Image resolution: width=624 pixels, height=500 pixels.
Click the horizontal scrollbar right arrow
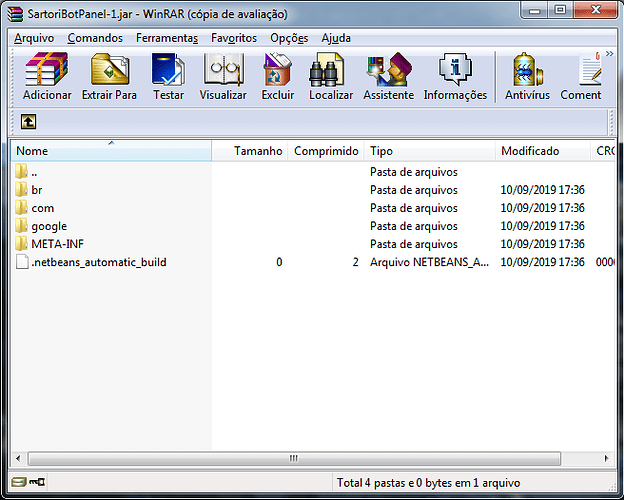[606, 458]
